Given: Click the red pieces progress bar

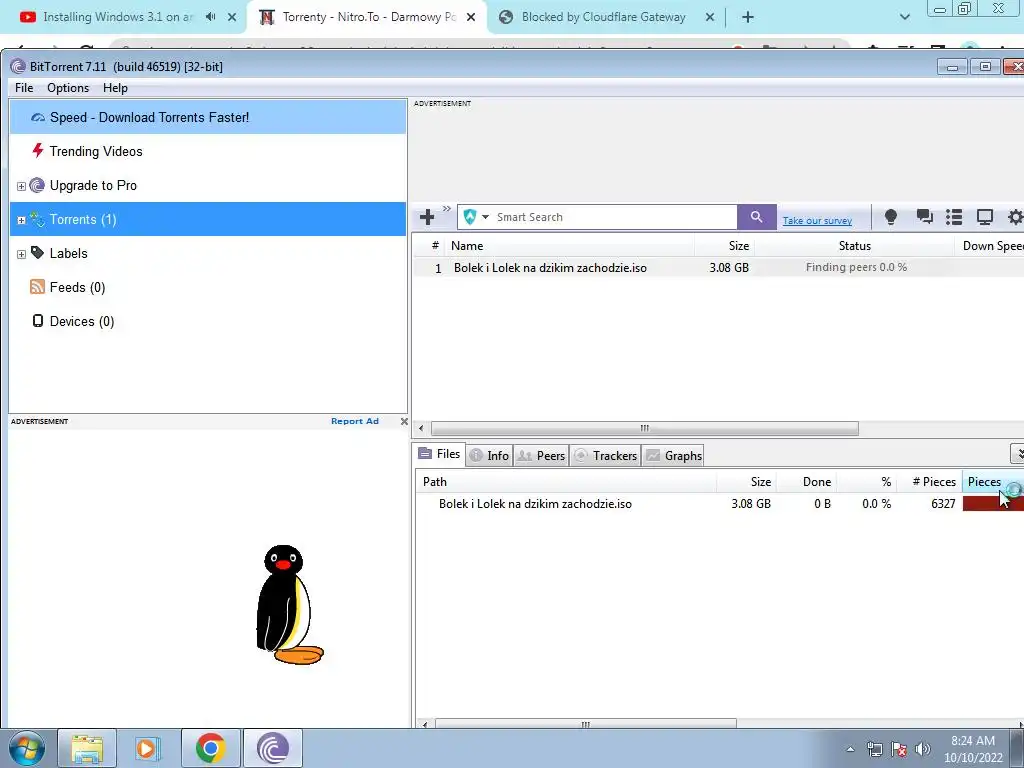Looking at the screenshot, I should coord(993,503).
